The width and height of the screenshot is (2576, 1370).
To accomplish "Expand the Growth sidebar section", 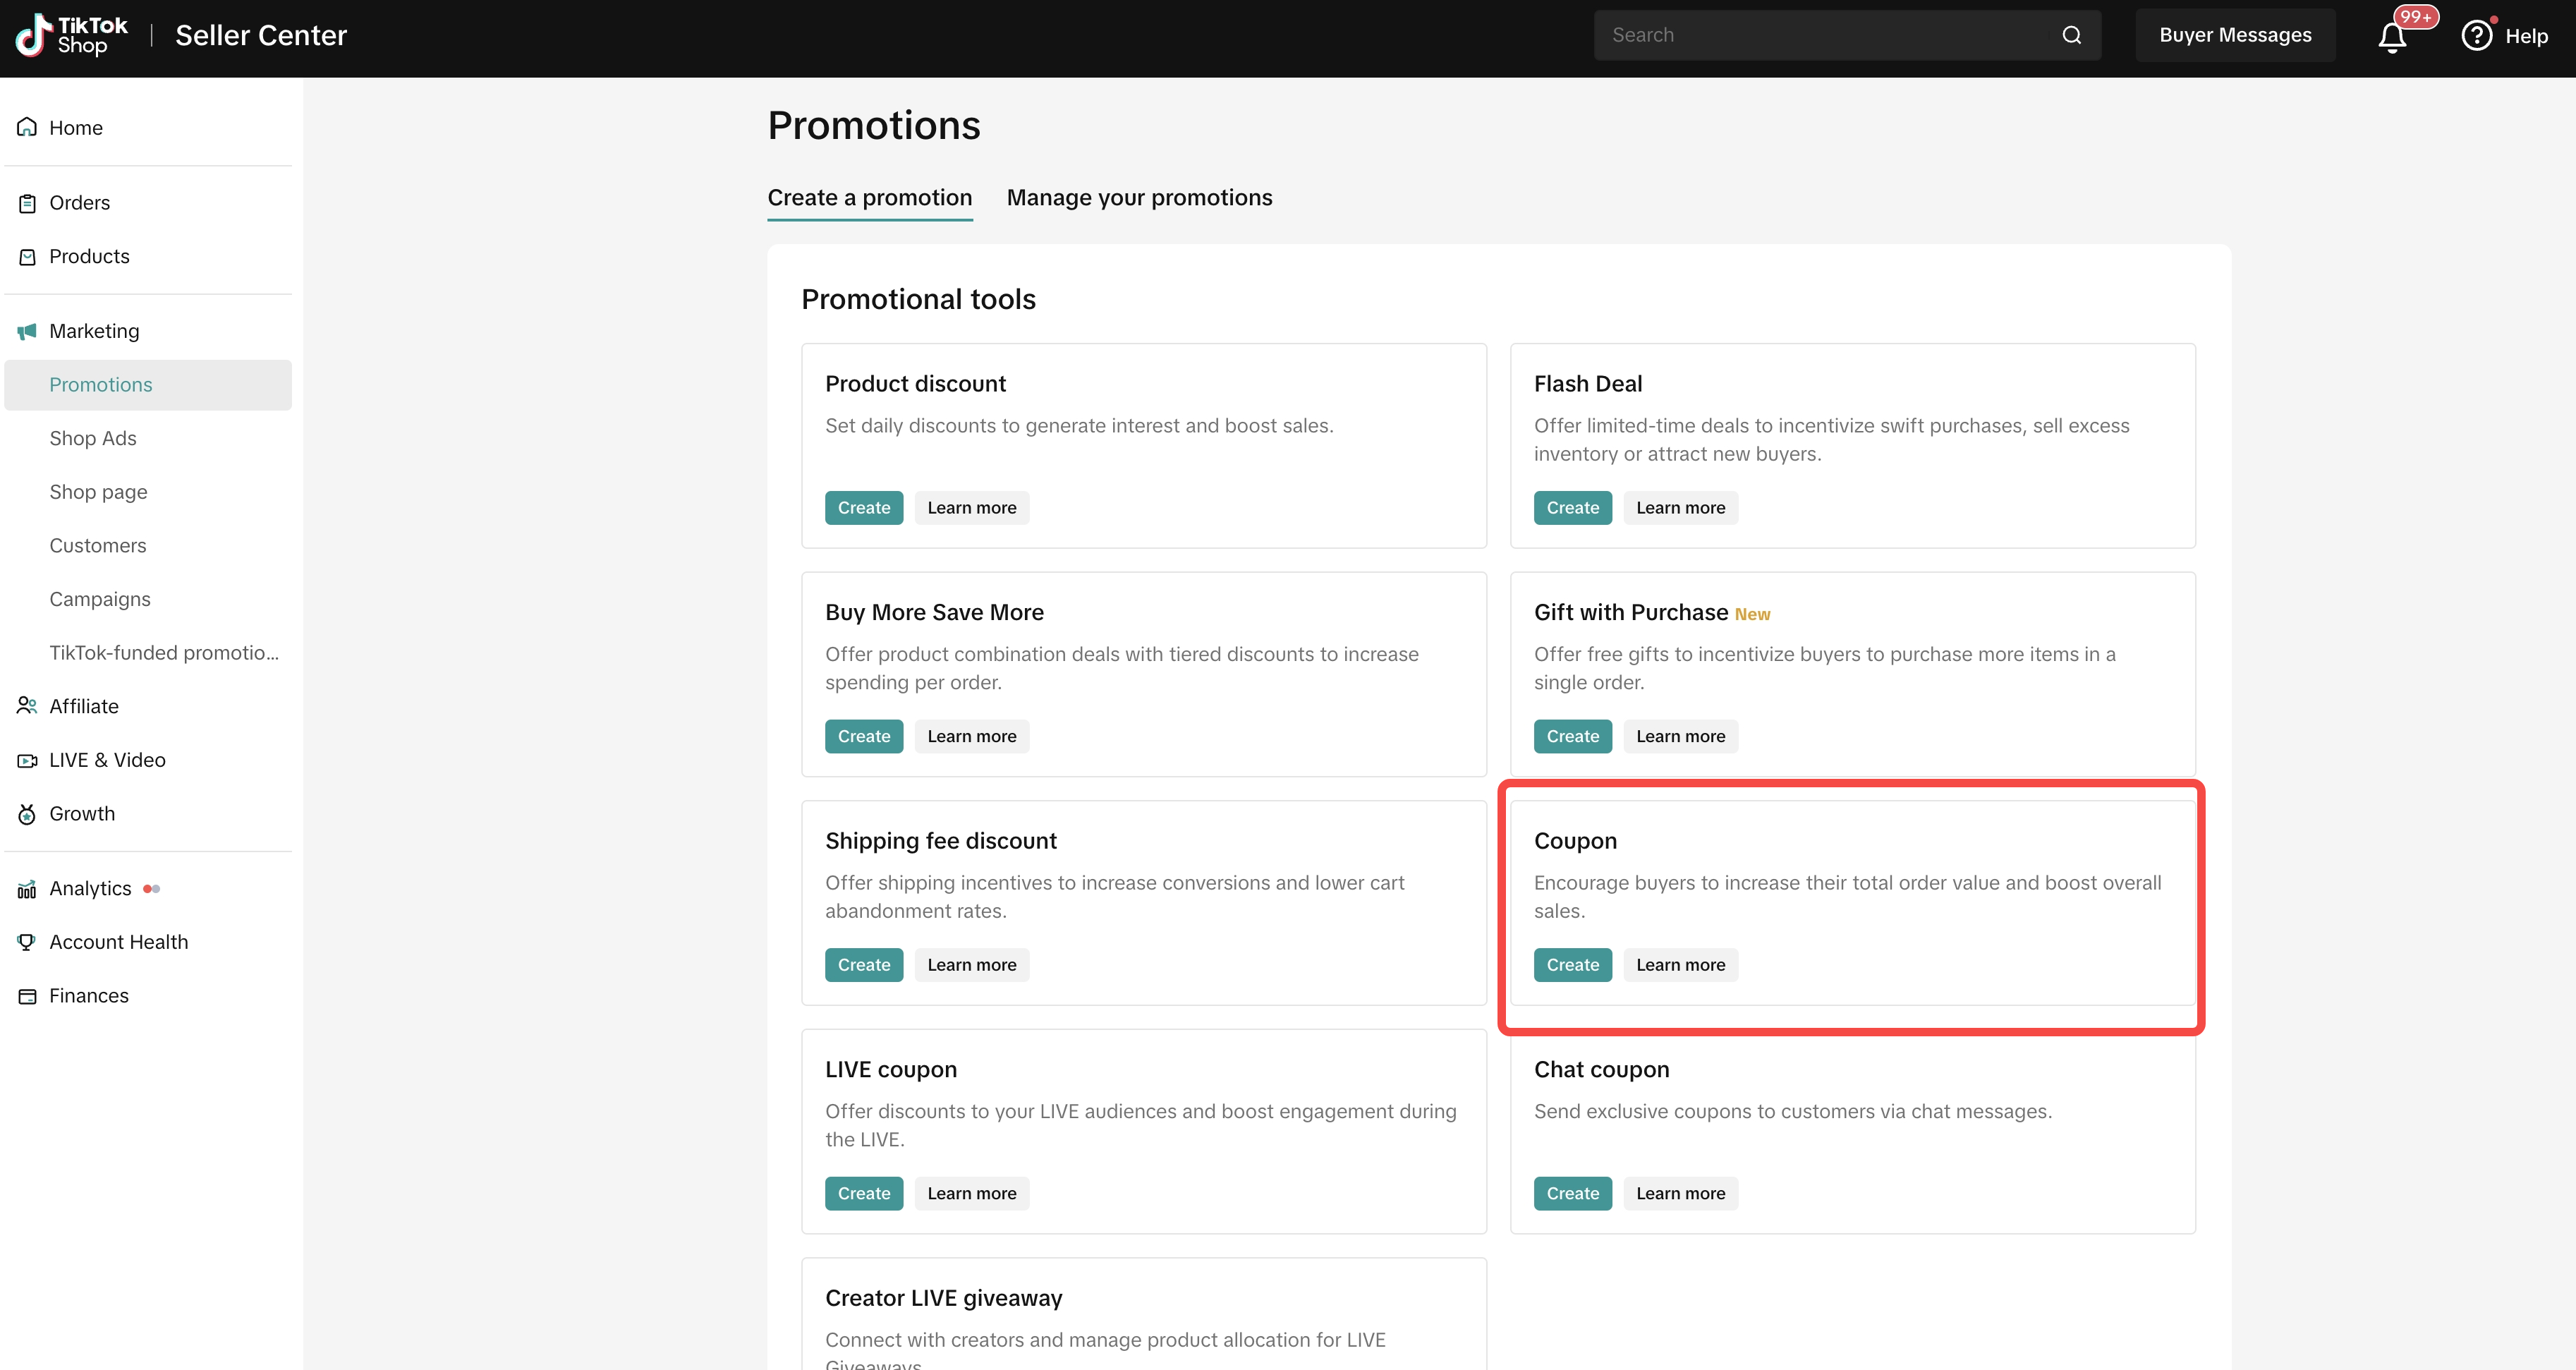I will [x=82, y=814].
